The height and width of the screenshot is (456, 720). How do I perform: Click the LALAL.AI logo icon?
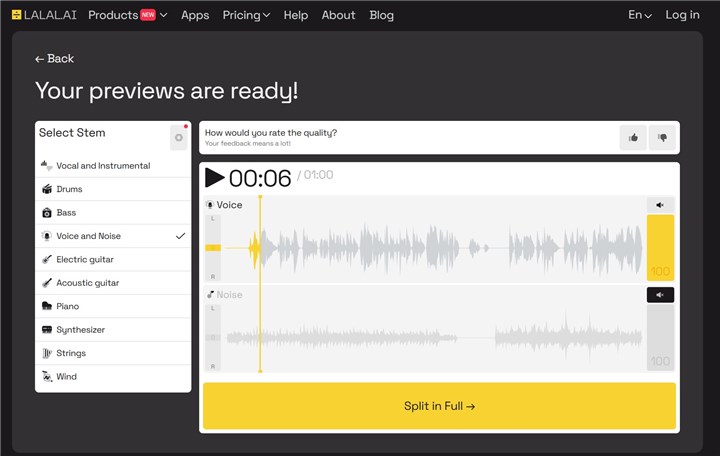click(17, 15)
